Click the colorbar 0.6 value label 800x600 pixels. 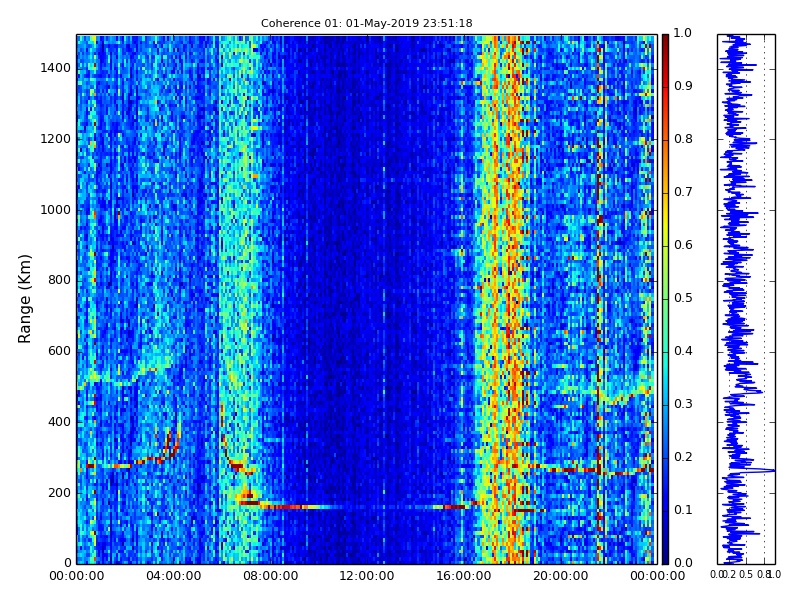pos(683,245)
